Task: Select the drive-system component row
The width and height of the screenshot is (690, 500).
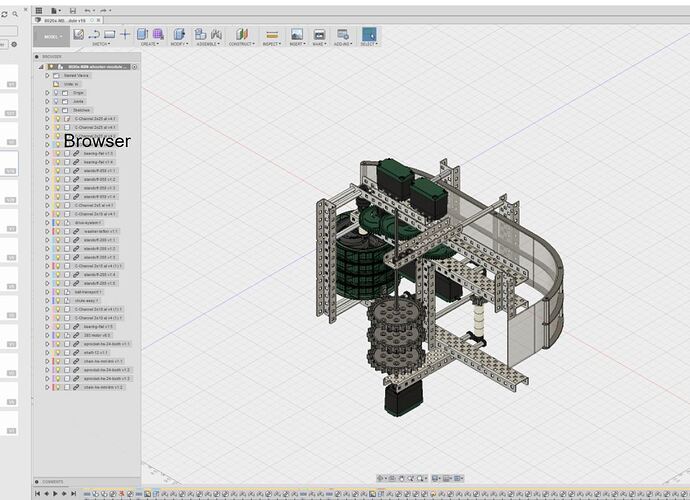Action: click(88, 223)
